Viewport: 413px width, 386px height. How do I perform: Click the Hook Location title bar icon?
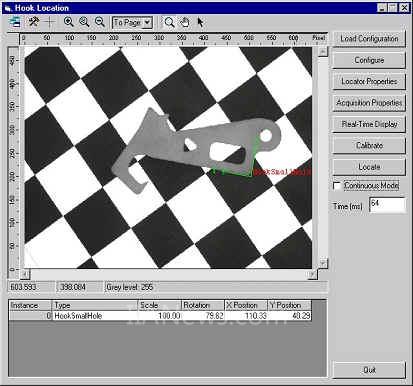tap(8, 8)
